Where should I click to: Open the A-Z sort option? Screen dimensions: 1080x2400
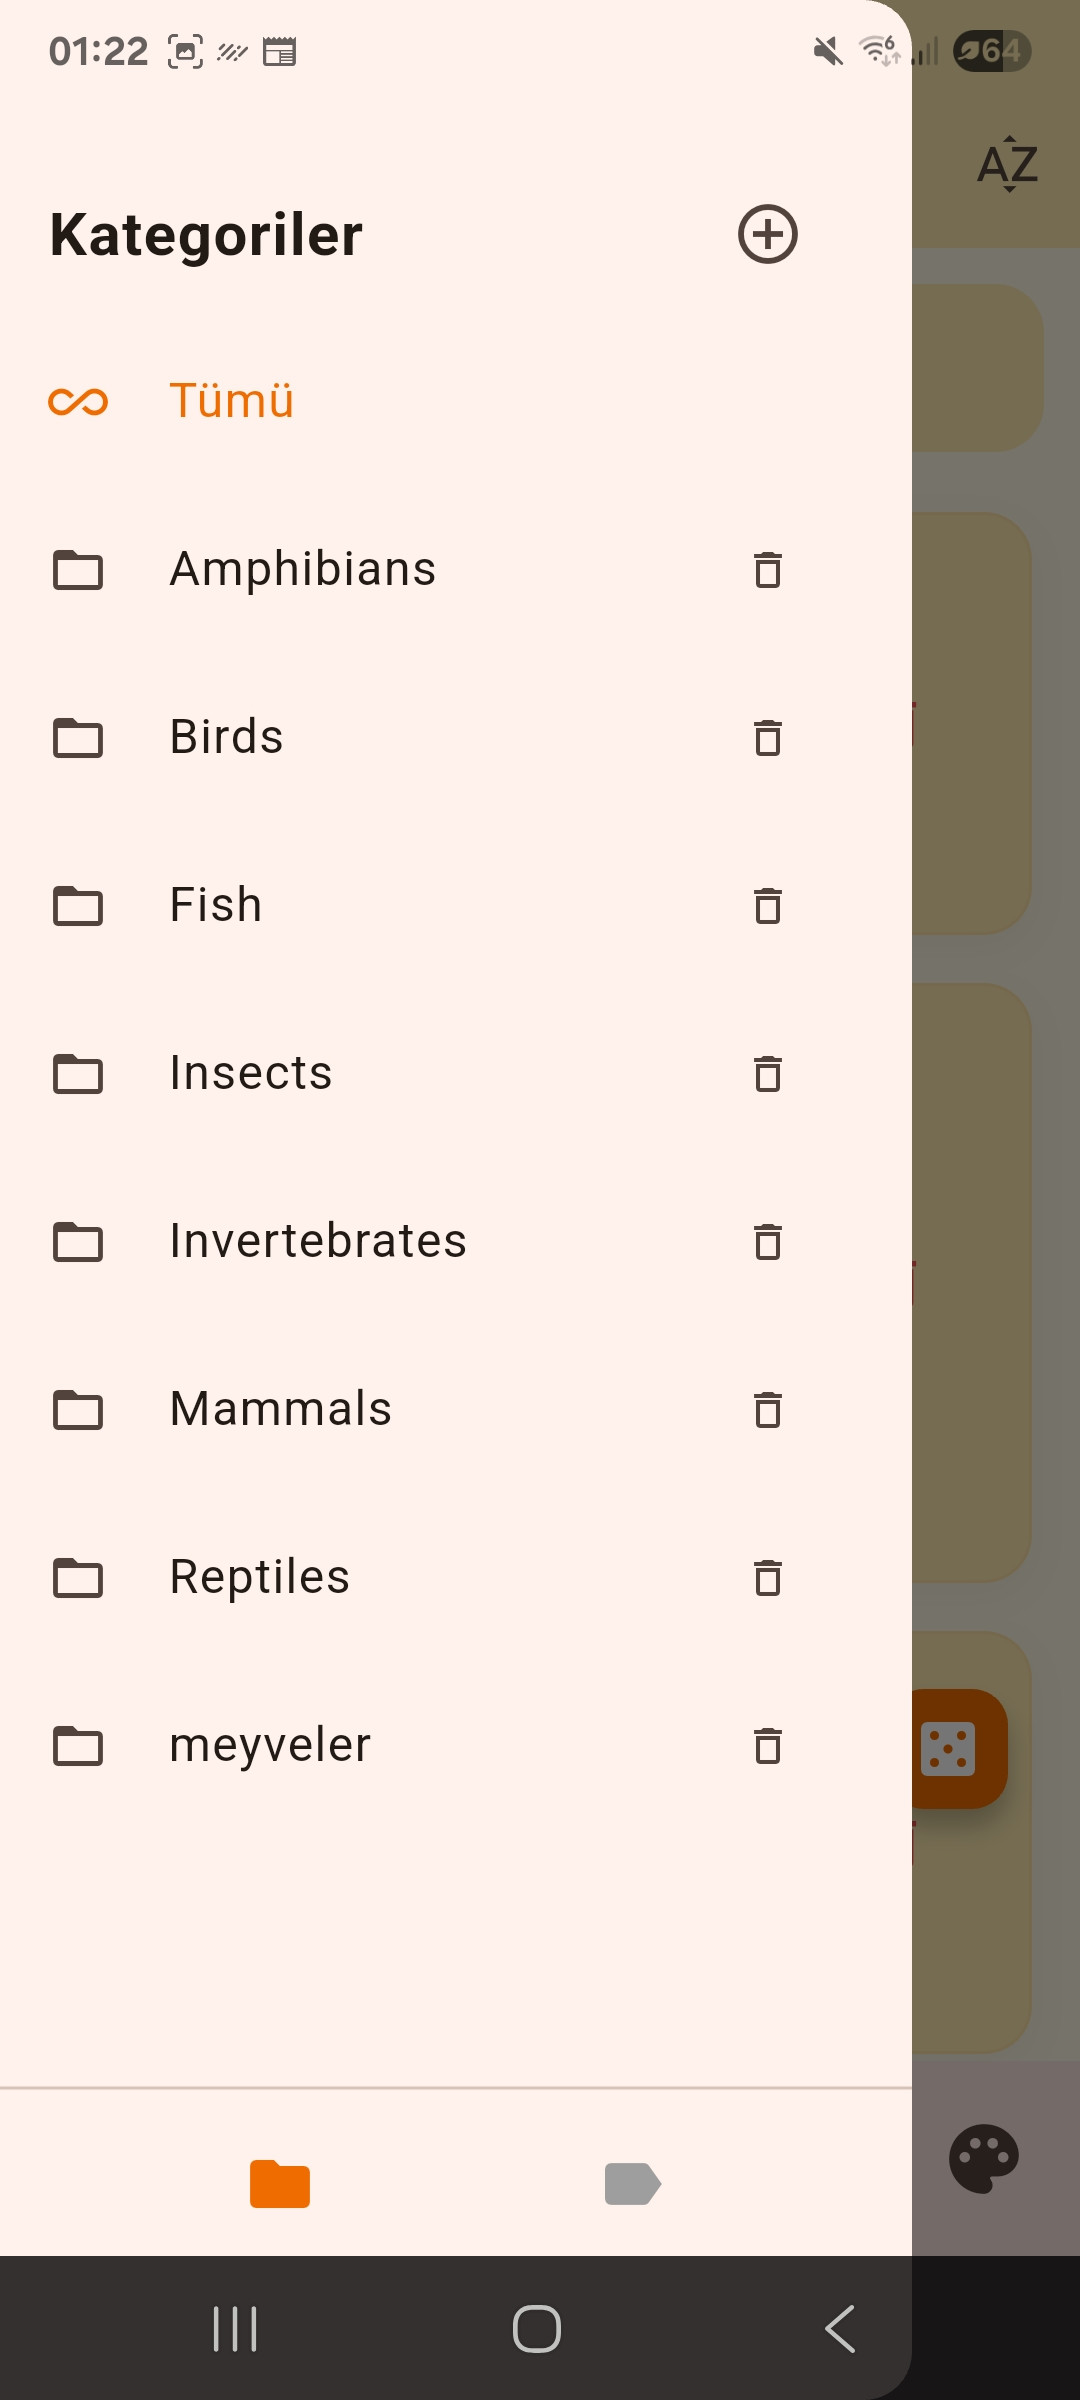coord(1007,165)
